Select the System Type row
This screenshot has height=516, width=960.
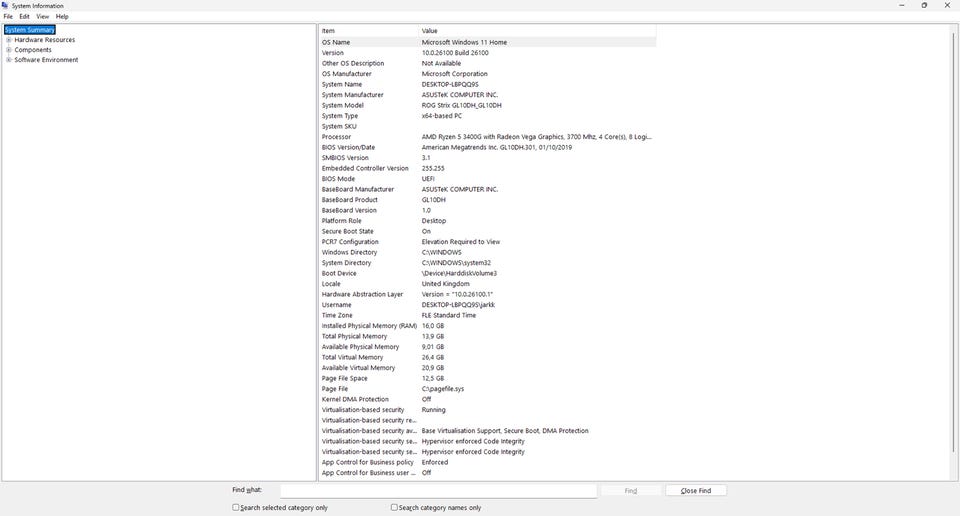[x=487, y=116]
